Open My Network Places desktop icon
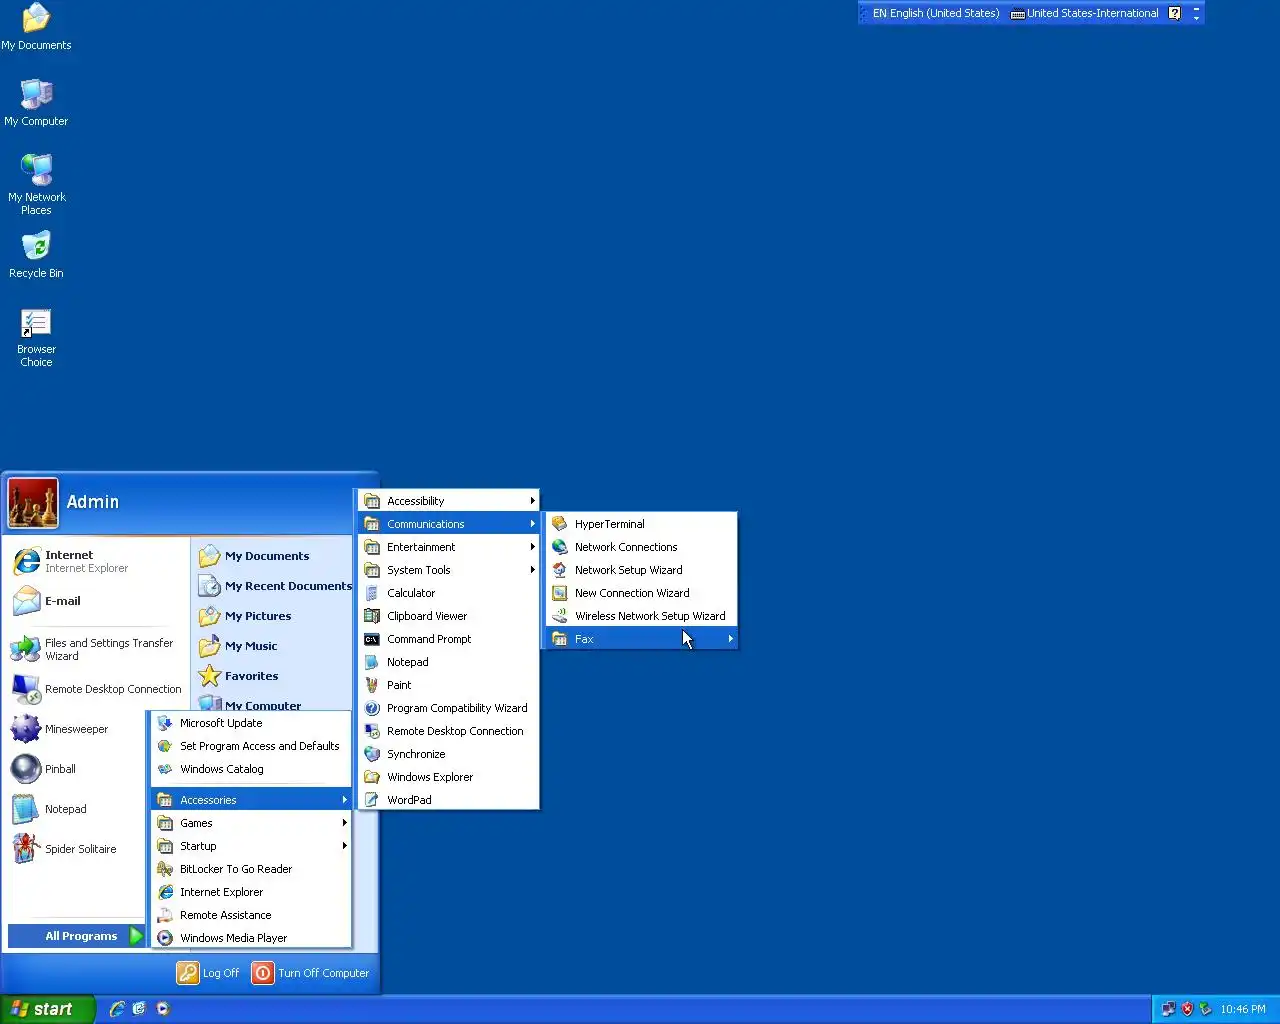 (36, 185)
